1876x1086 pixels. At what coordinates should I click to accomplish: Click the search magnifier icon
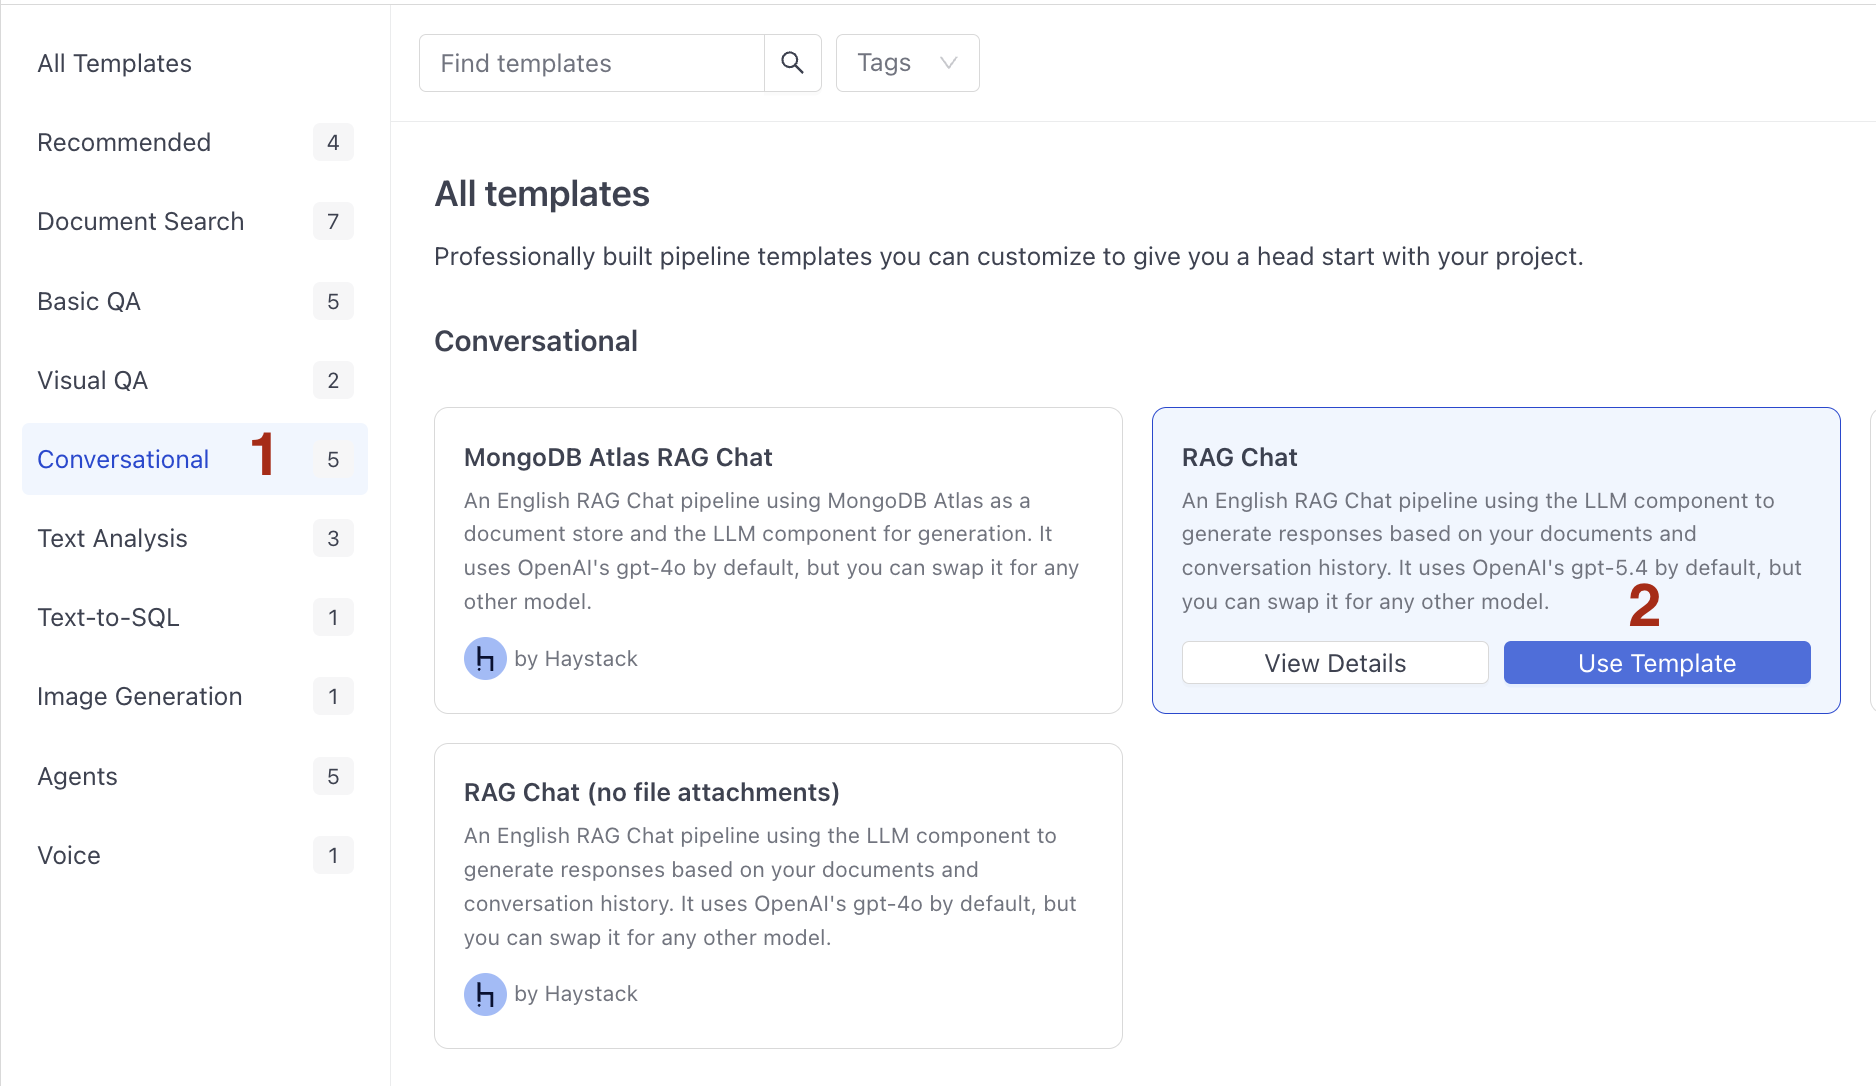pos(792,63)
